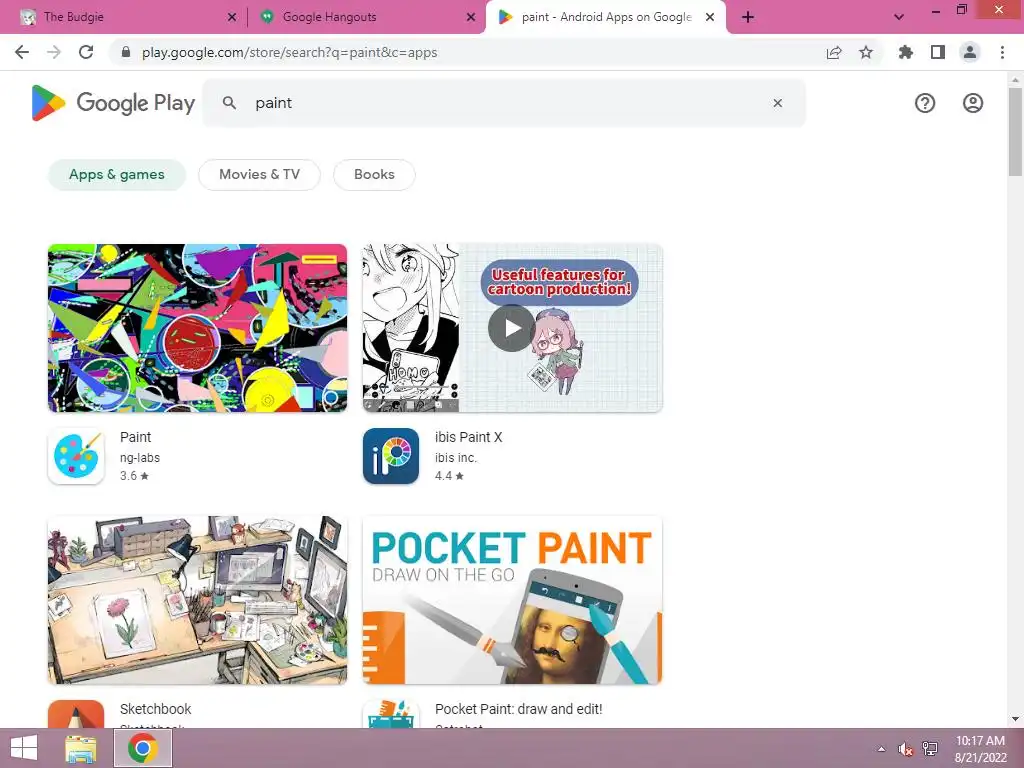
Task: Toggle the Chrome side panel icon
Action: [x=938, y=52]
